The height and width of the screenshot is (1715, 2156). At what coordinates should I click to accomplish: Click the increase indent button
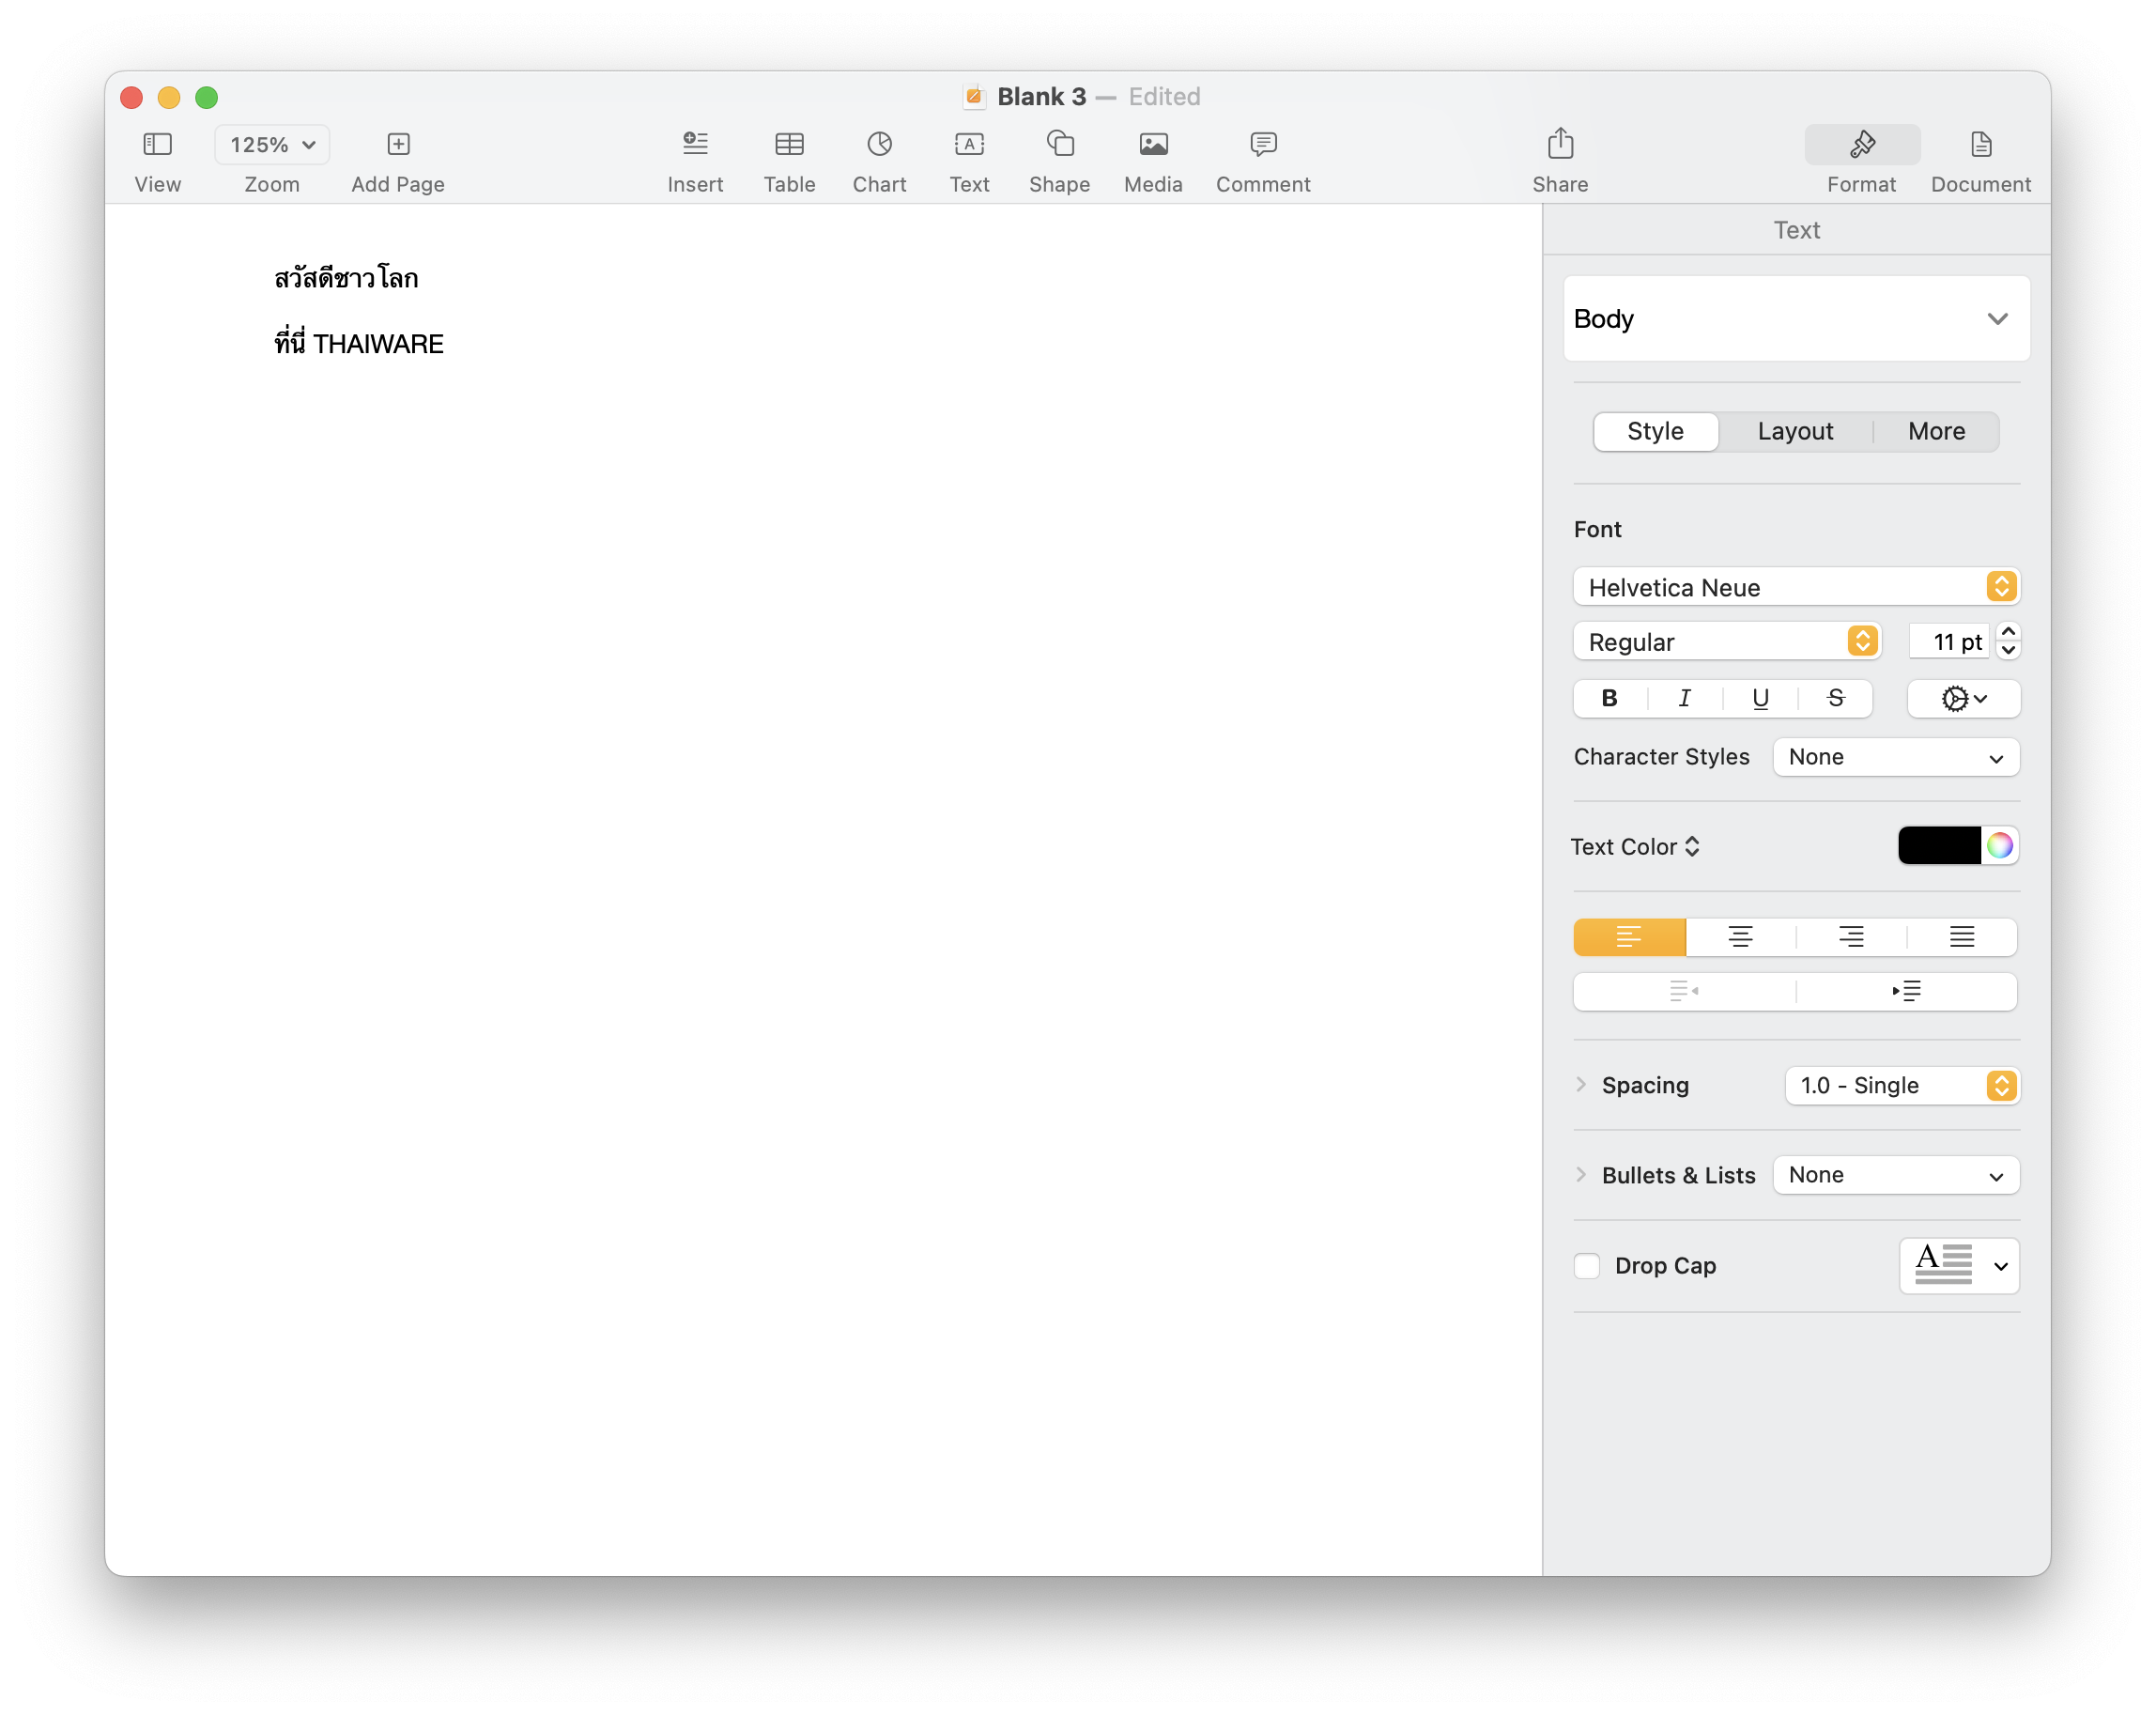(1906, 991)
